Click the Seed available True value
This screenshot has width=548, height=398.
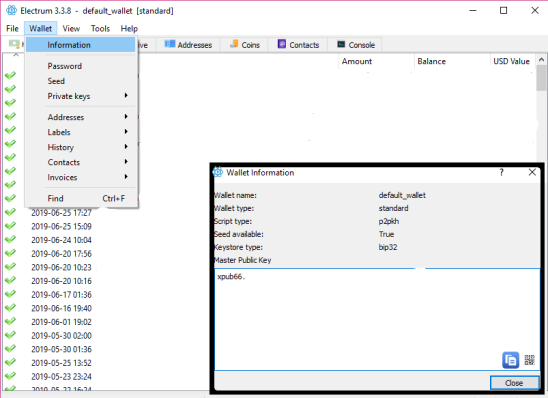(x=386, y=234)
